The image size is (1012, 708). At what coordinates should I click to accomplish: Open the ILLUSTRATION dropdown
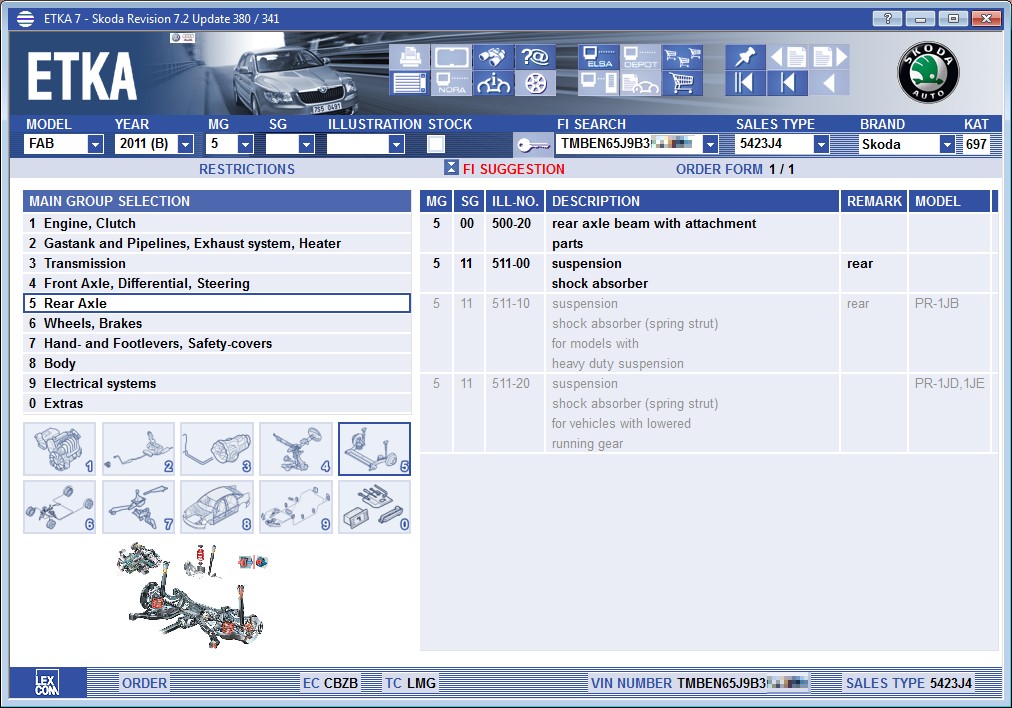pyautogui.click(x=397, y=144)
